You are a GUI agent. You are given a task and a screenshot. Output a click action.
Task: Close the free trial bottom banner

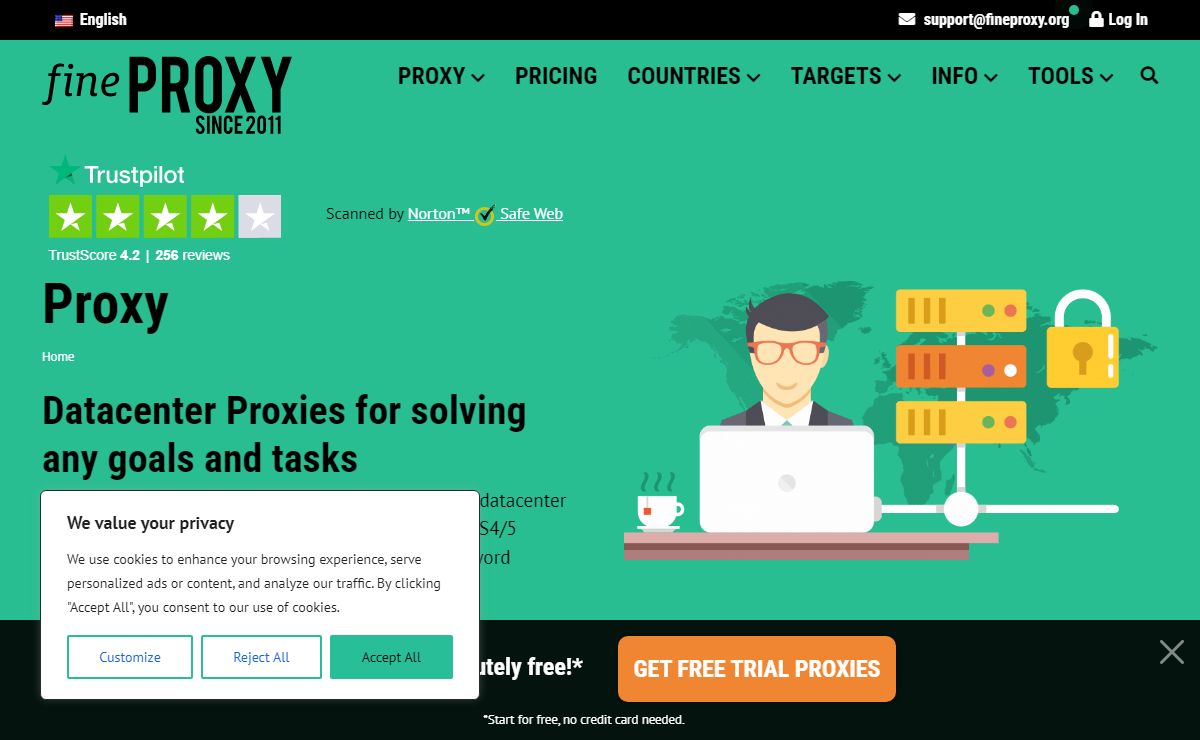pyautogui.click(x=1172, y=652)
